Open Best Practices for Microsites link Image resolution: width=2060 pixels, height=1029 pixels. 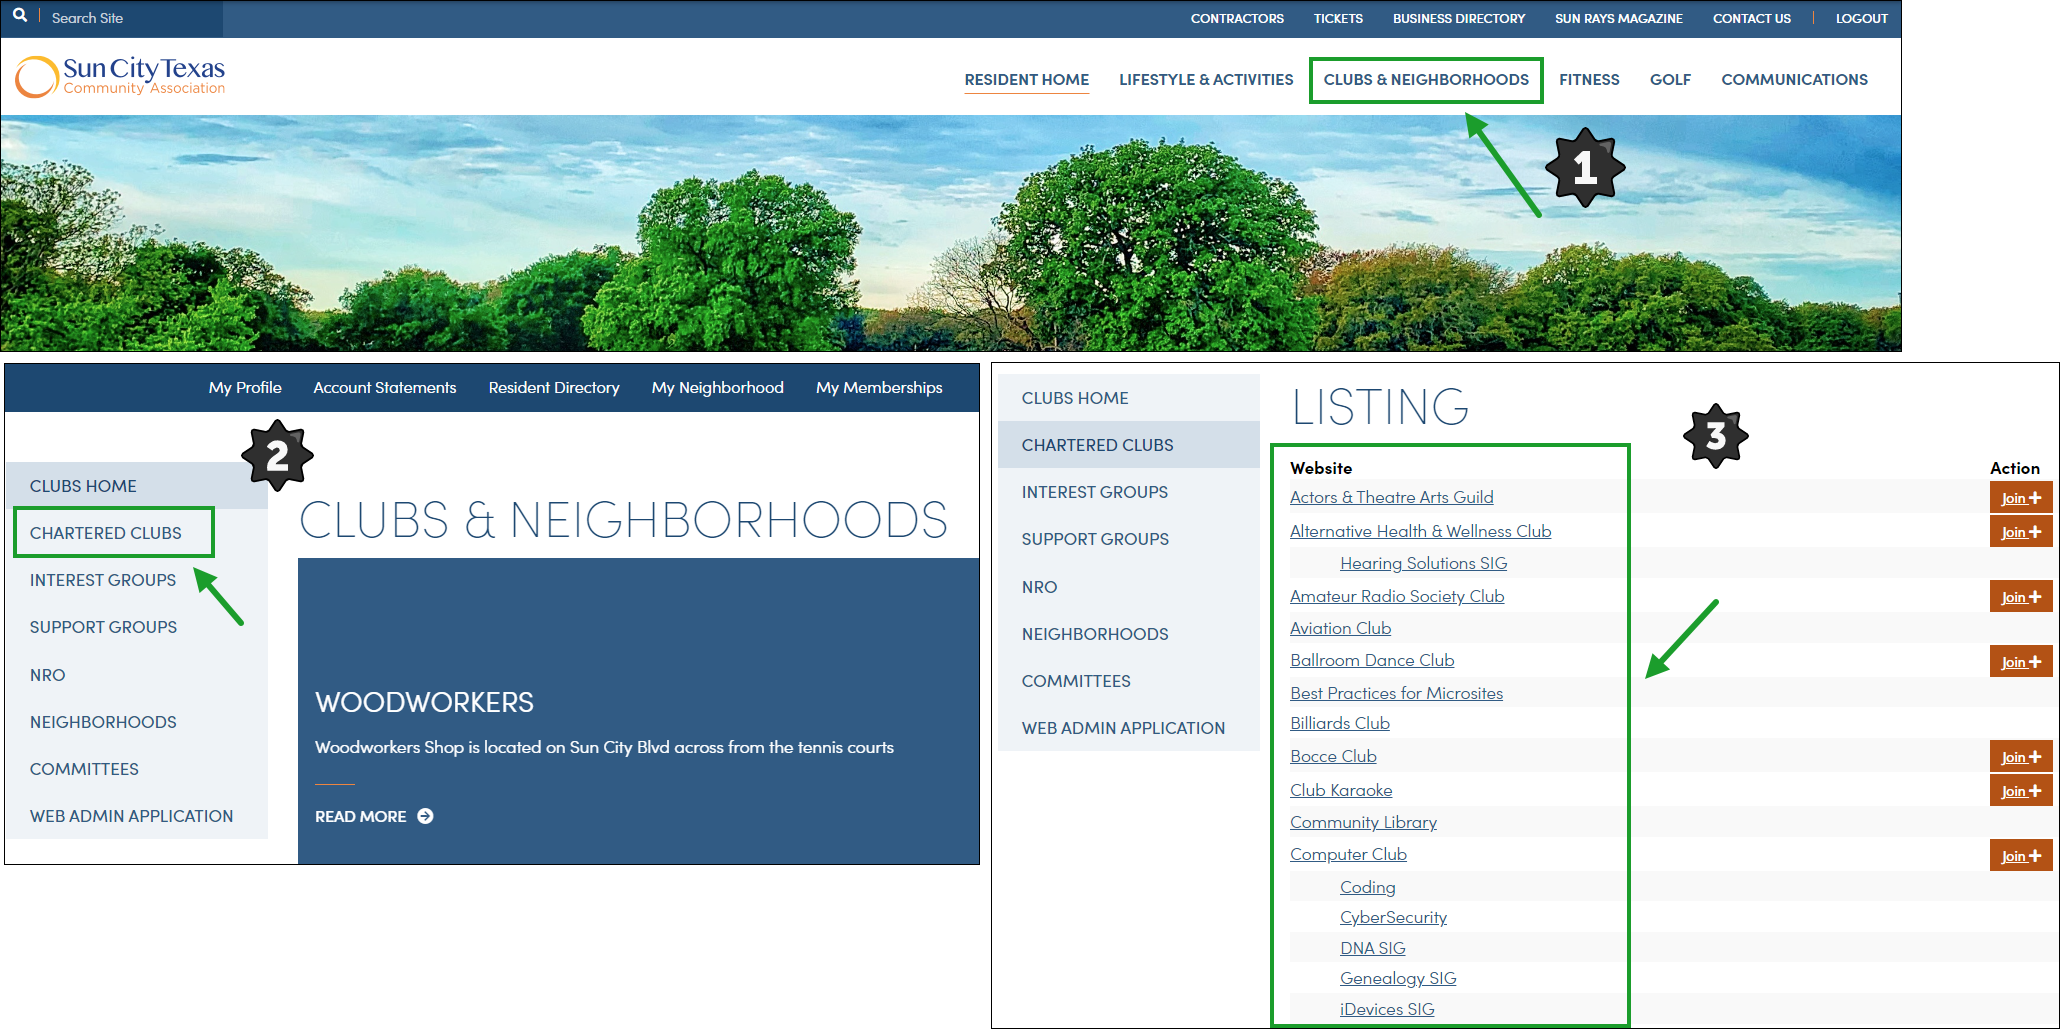pos(1396,693)
